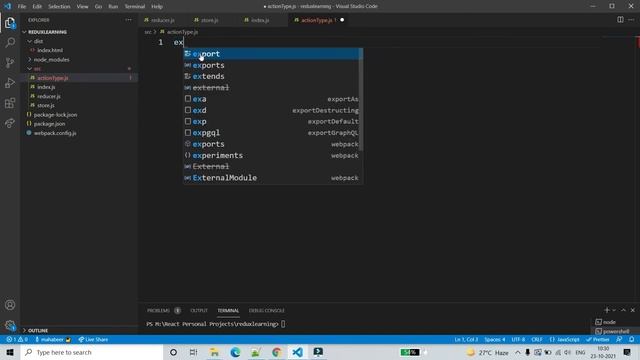Open the notifications bell in status bar
This screenshot has width=640, height=360.
631,340
